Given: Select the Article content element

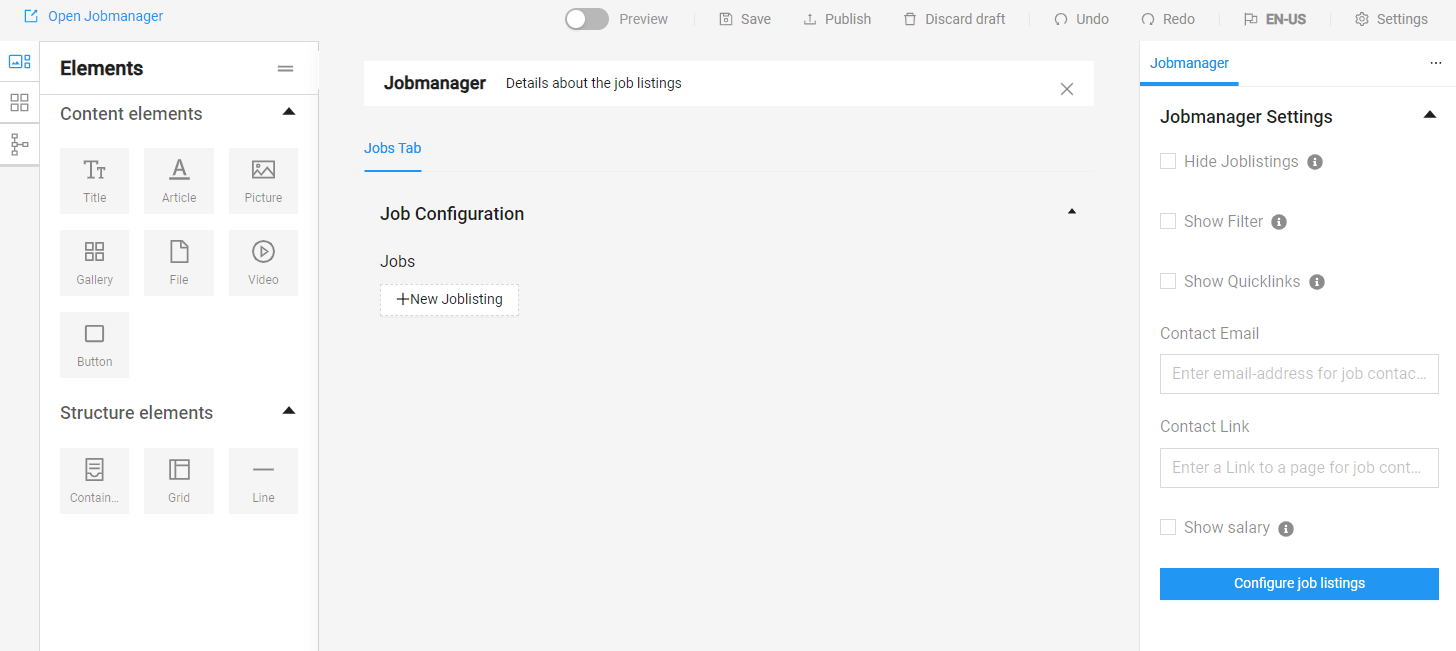Looking at the screenshot, I should click(179, 181).
